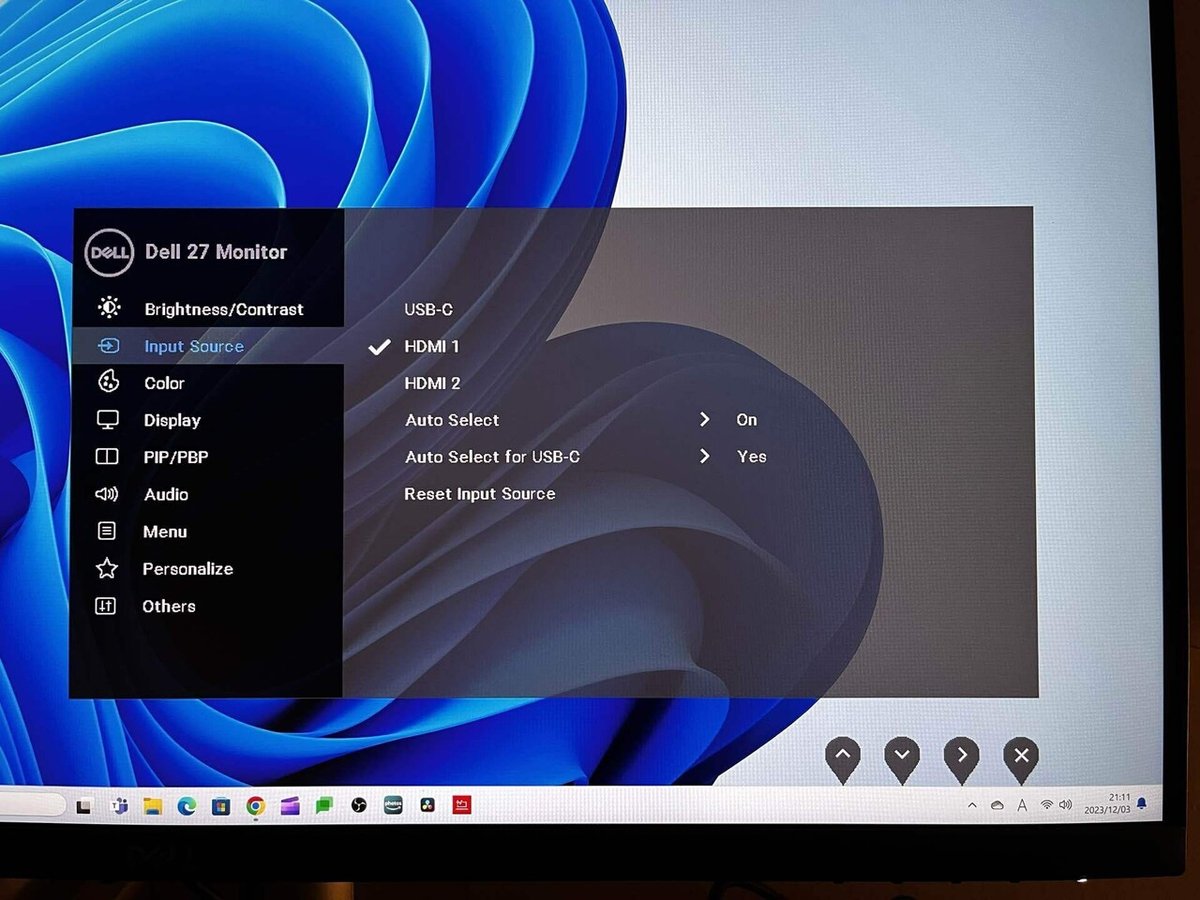Click the Input Source arrow icon
The height and width of the screenshot is (900, 1200).
click(x=108, y=346)
